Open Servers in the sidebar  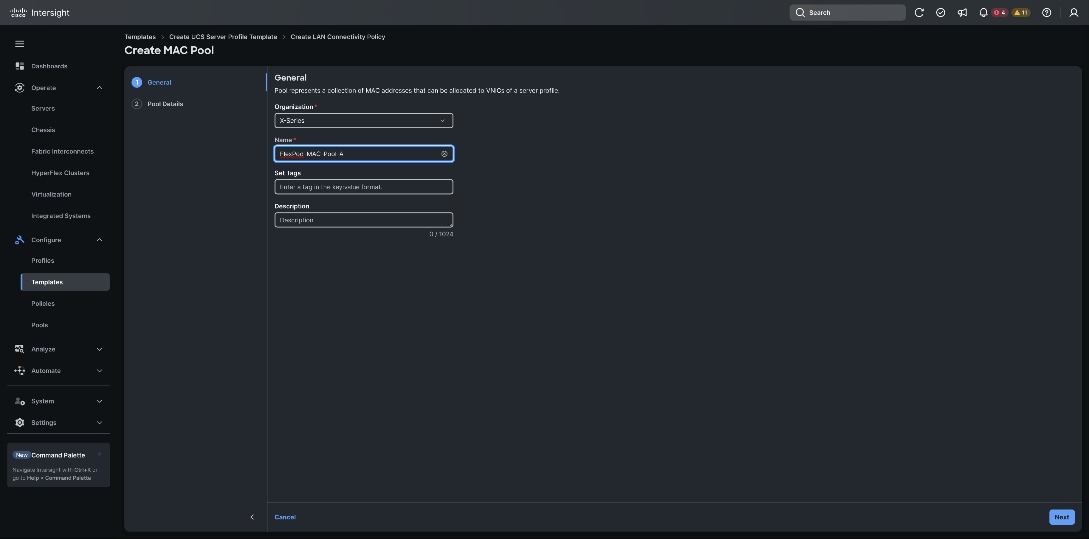pyautogui.click(x=43, y=108)
